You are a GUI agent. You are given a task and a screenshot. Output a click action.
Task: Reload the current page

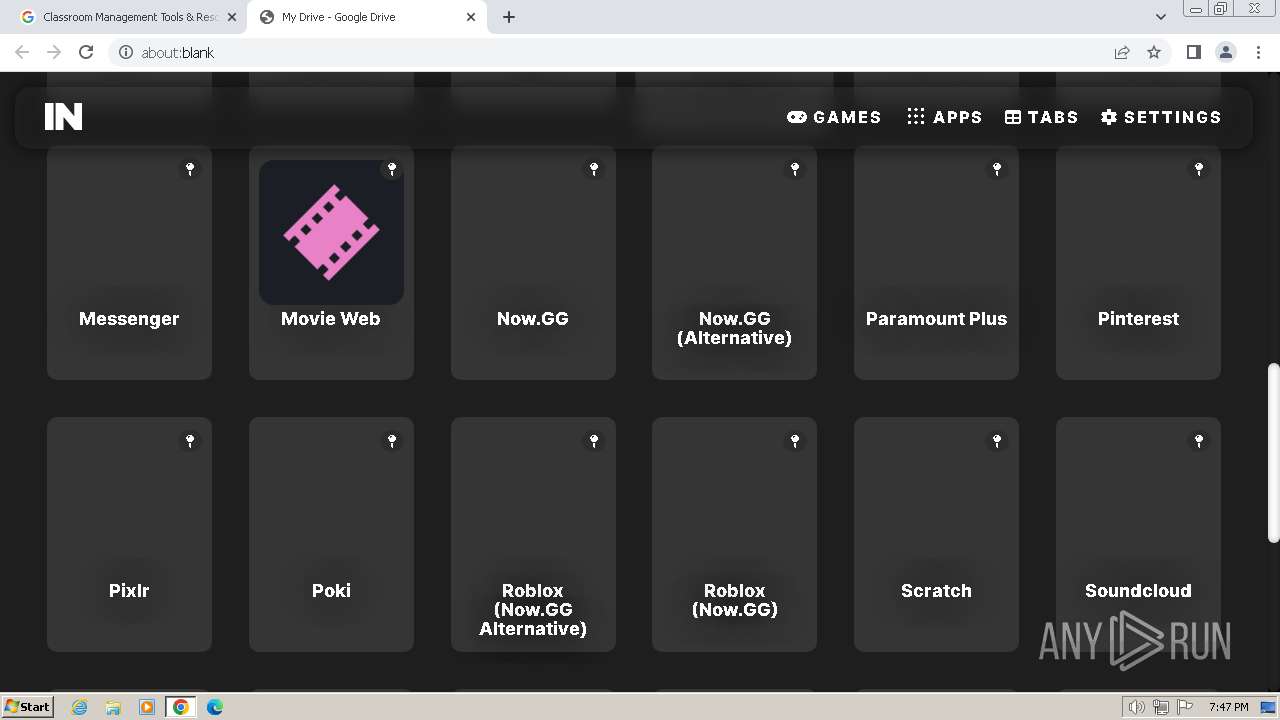pos(86,52)
